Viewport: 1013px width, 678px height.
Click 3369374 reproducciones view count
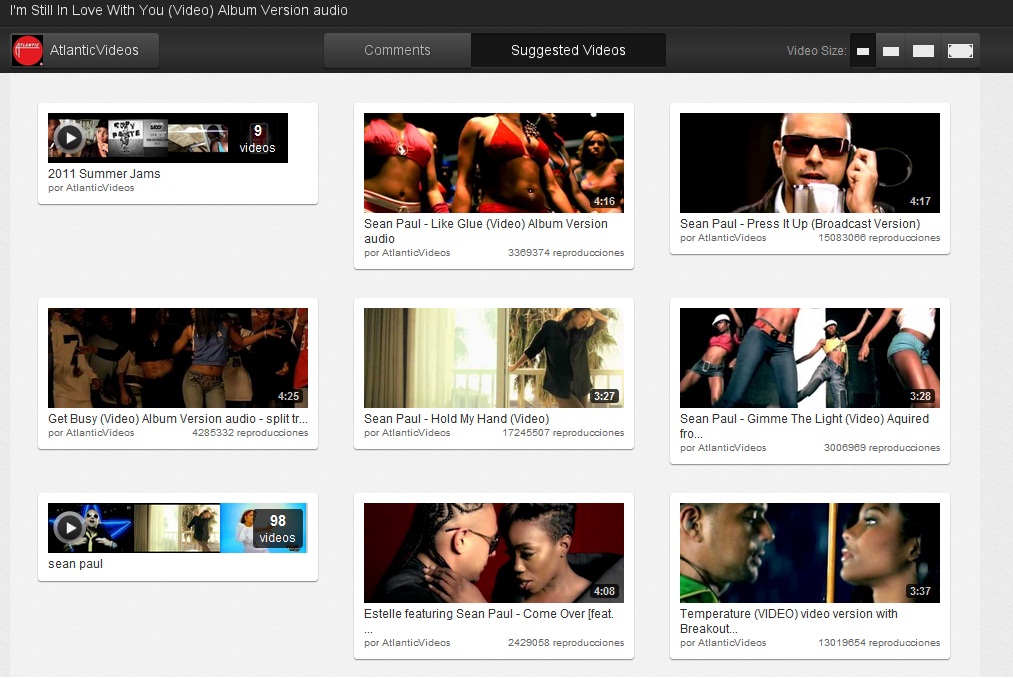566,253
